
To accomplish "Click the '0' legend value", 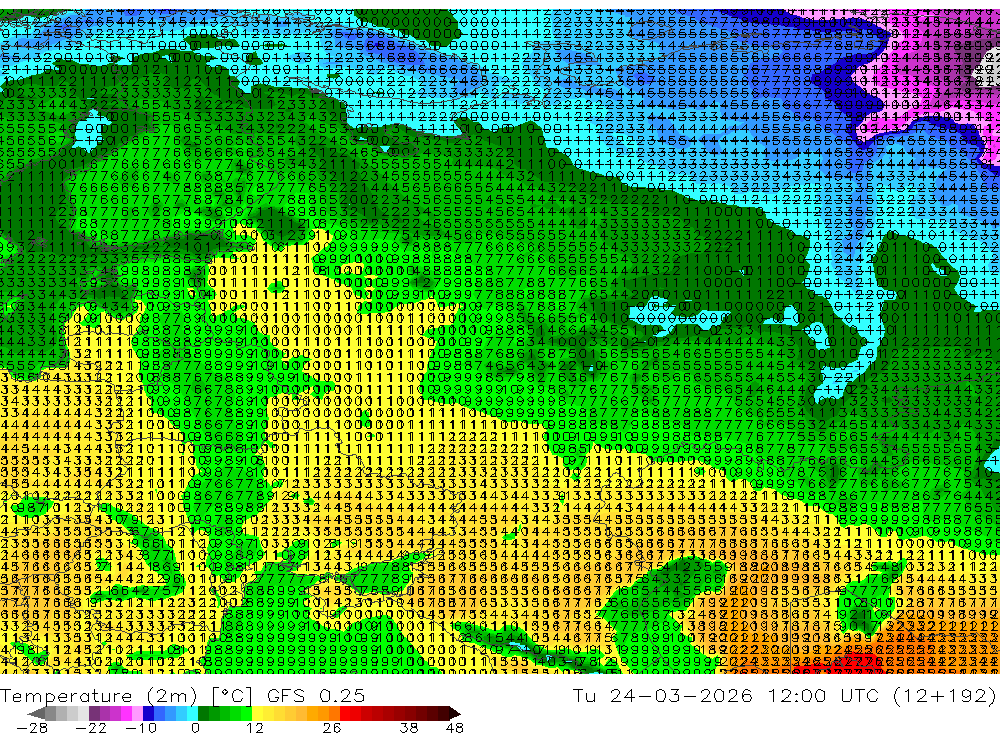I will (x=196, y=727).
